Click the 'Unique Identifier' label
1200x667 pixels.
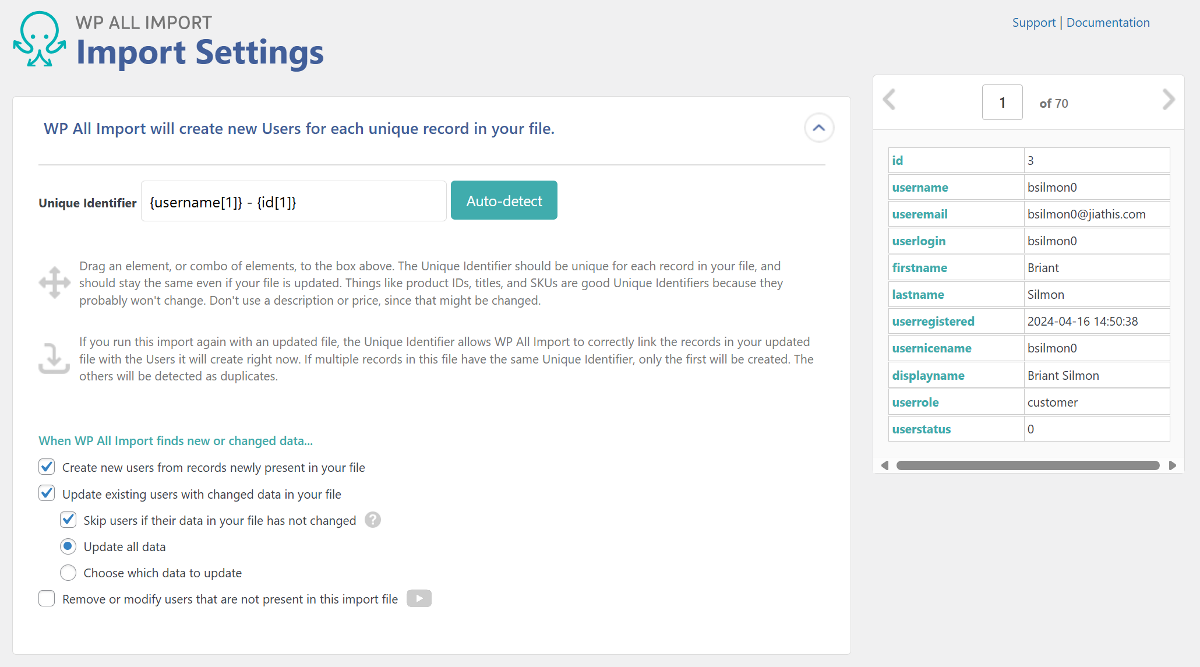pos(88,203)
